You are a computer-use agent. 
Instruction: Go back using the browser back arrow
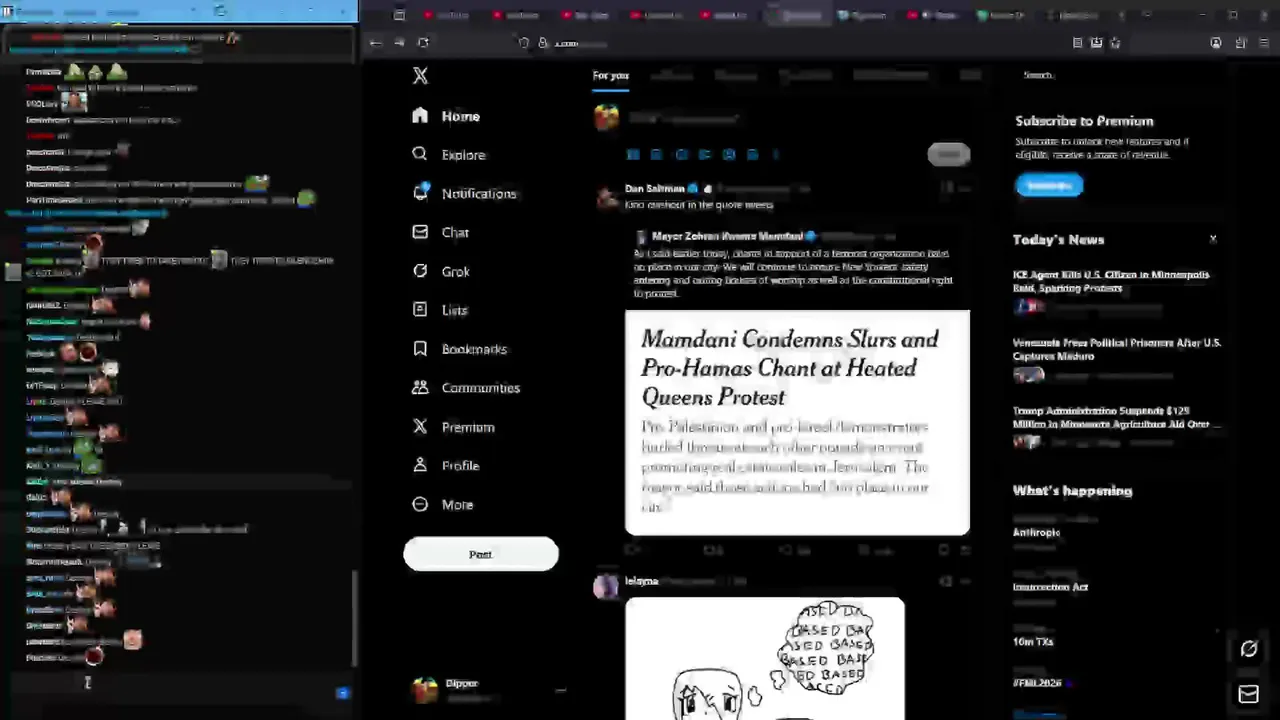click(x=375, y=43)
